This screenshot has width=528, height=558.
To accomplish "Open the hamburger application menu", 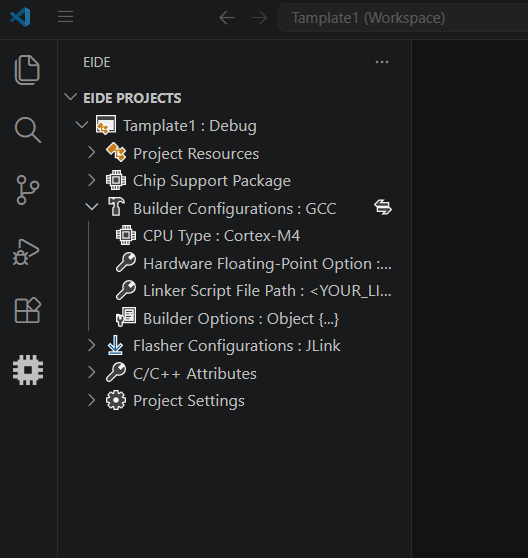I will coord(65,17).
